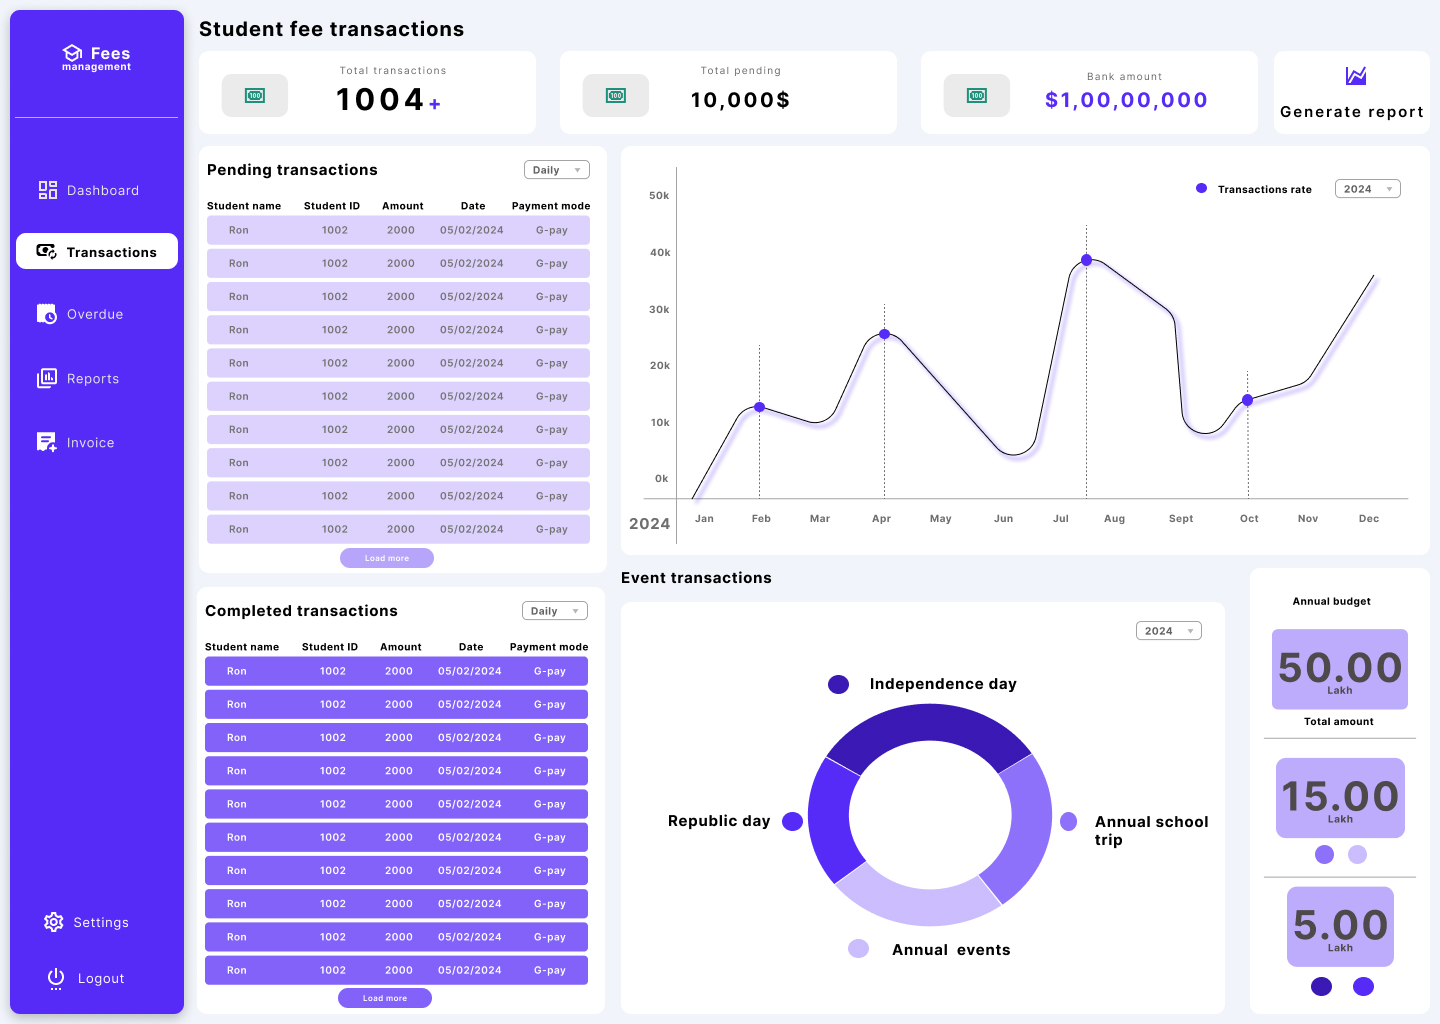The width and height of the screenshot is (1440, 1024).
Task: Click the Payment mode header in Completed table
Action: coord(549,647)
